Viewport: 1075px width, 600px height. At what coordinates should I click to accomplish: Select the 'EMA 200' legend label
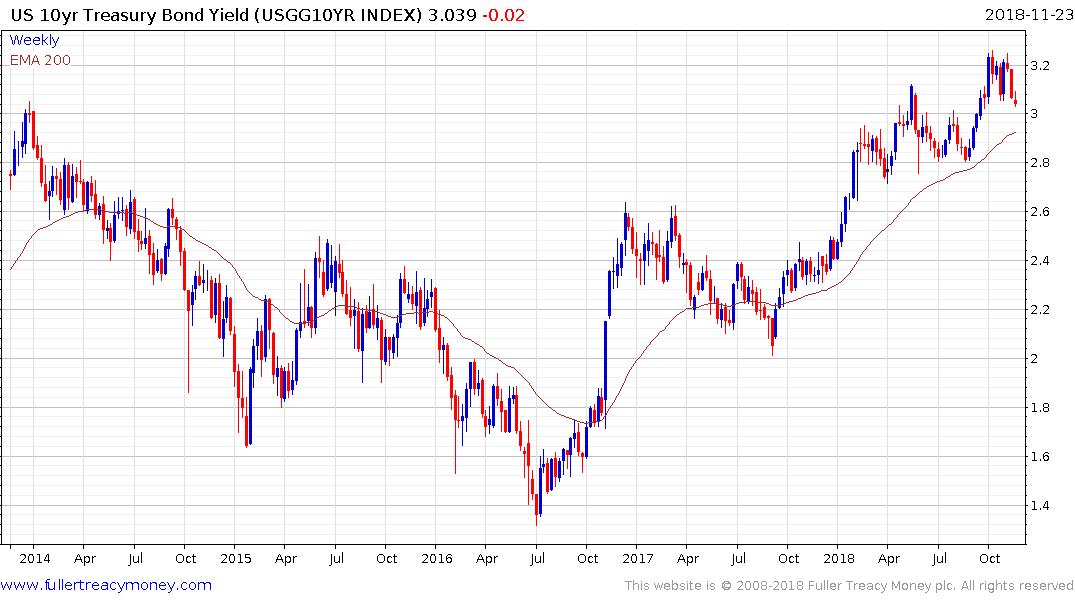40,60
